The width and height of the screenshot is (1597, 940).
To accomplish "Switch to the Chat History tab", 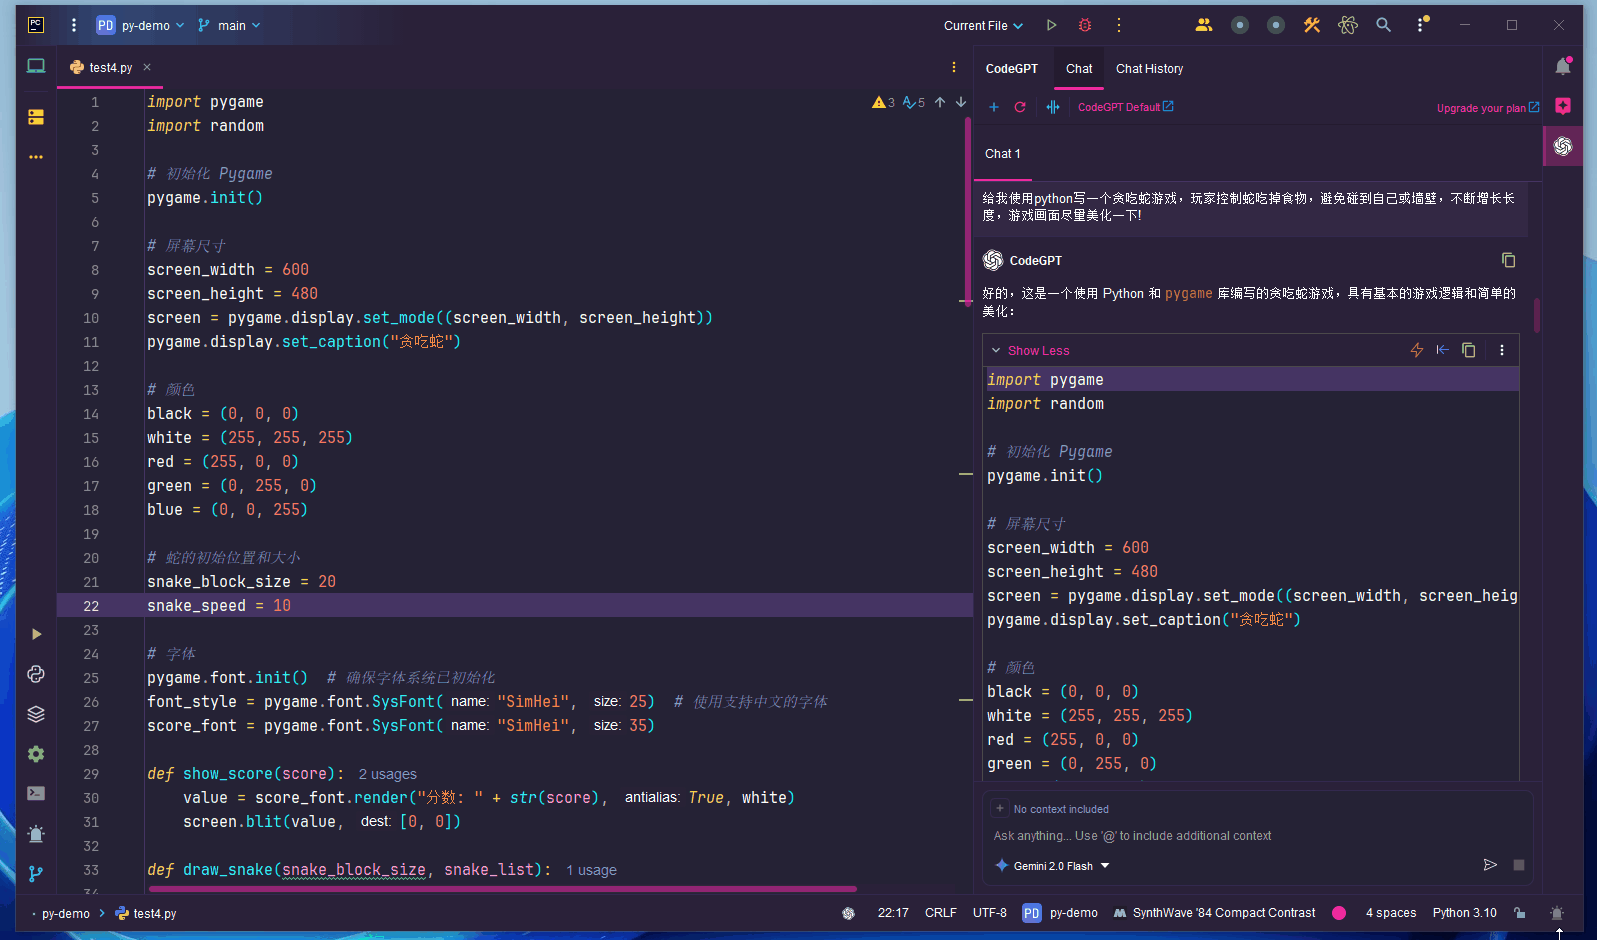I will [x=1149, y=69].
